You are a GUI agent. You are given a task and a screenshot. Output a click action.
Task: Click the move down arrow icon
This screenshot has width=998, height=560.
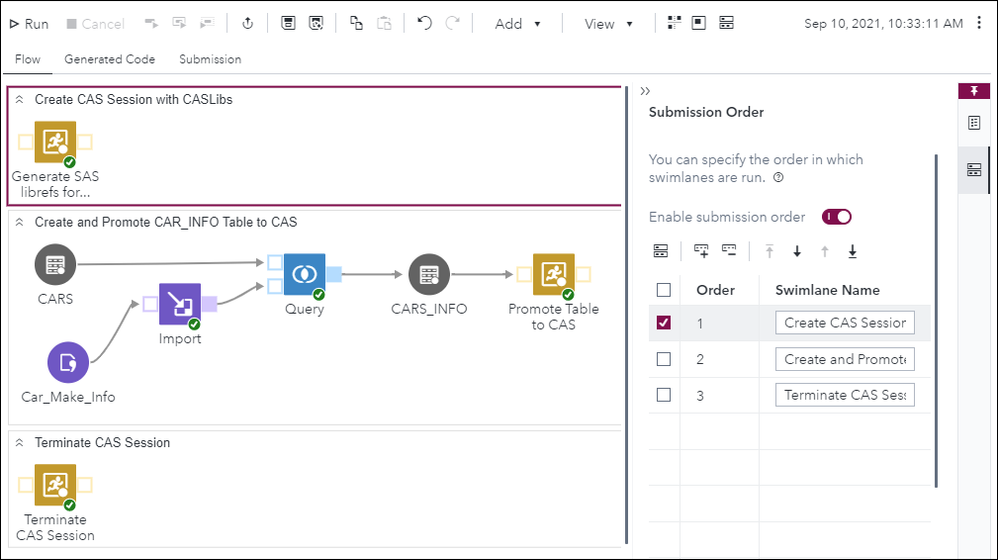797,251
